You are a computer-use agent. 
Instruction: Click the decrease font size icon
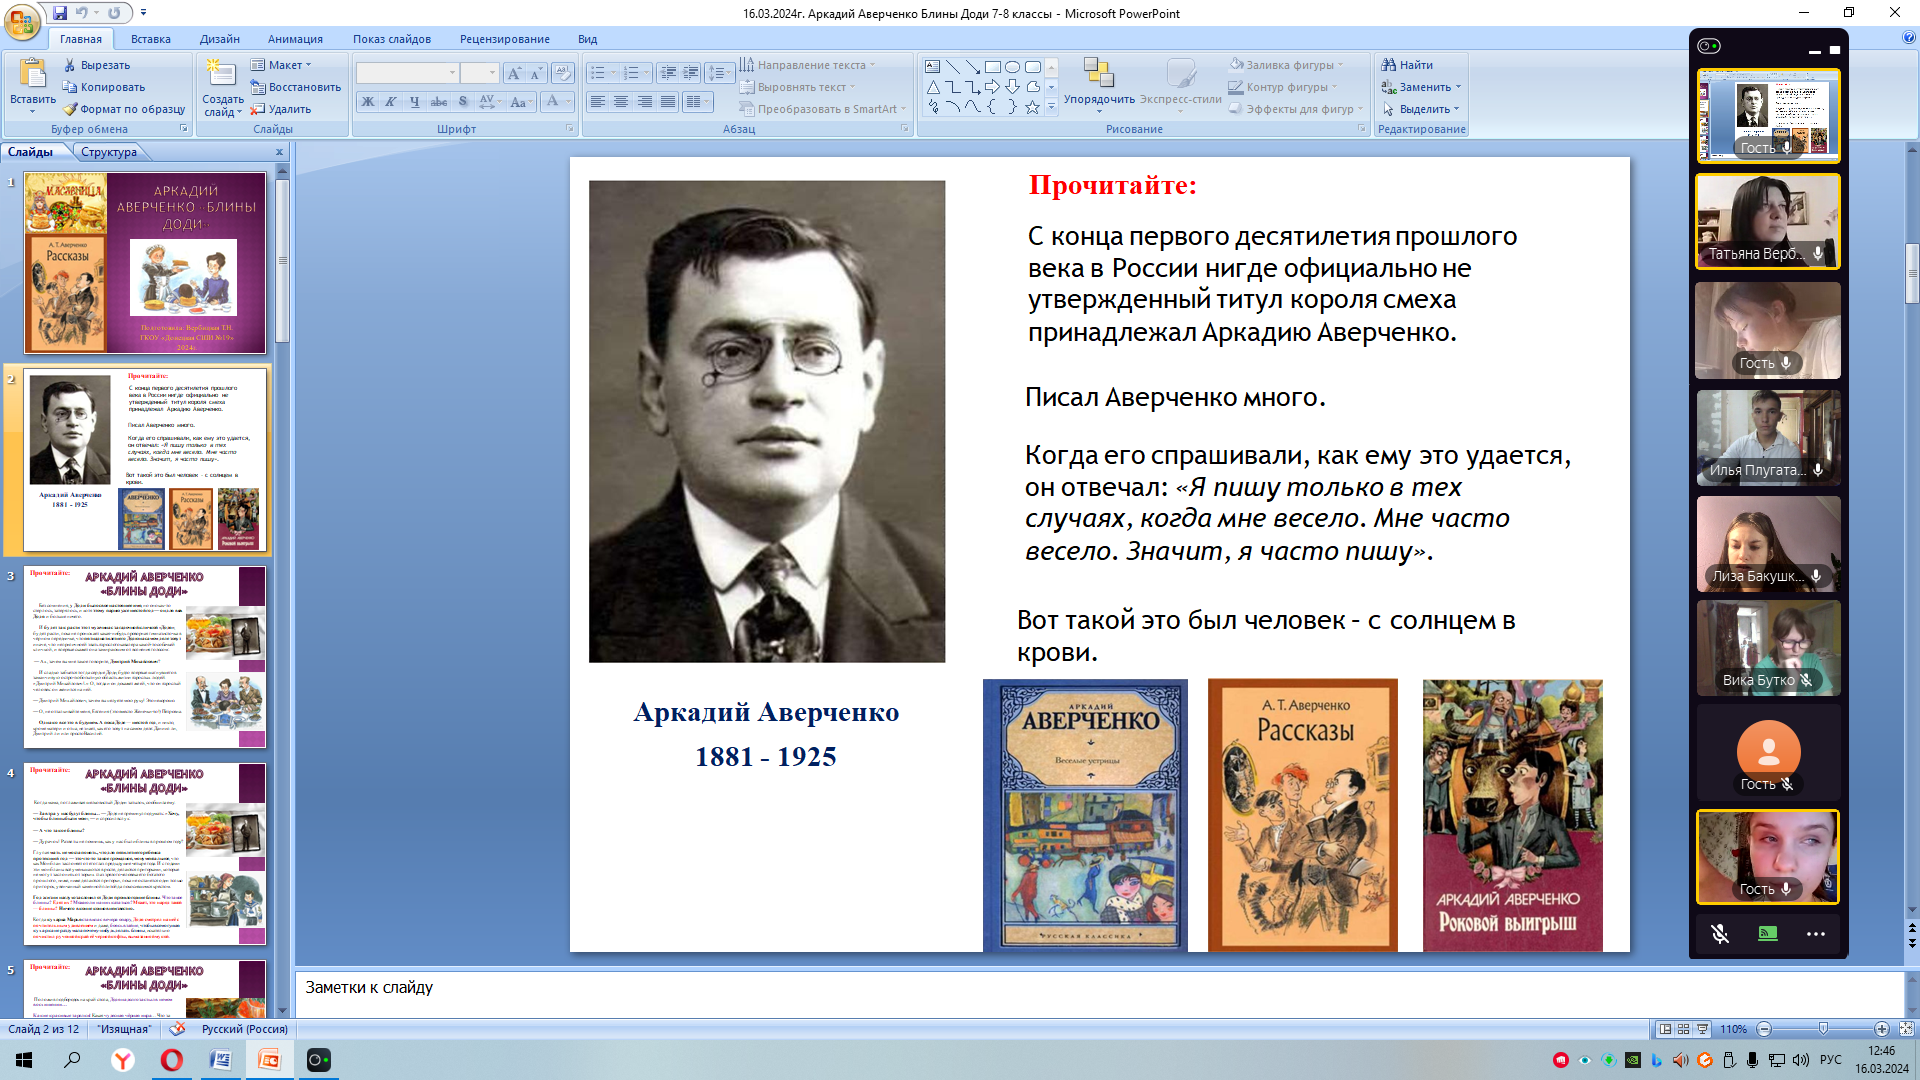(536, 73)
